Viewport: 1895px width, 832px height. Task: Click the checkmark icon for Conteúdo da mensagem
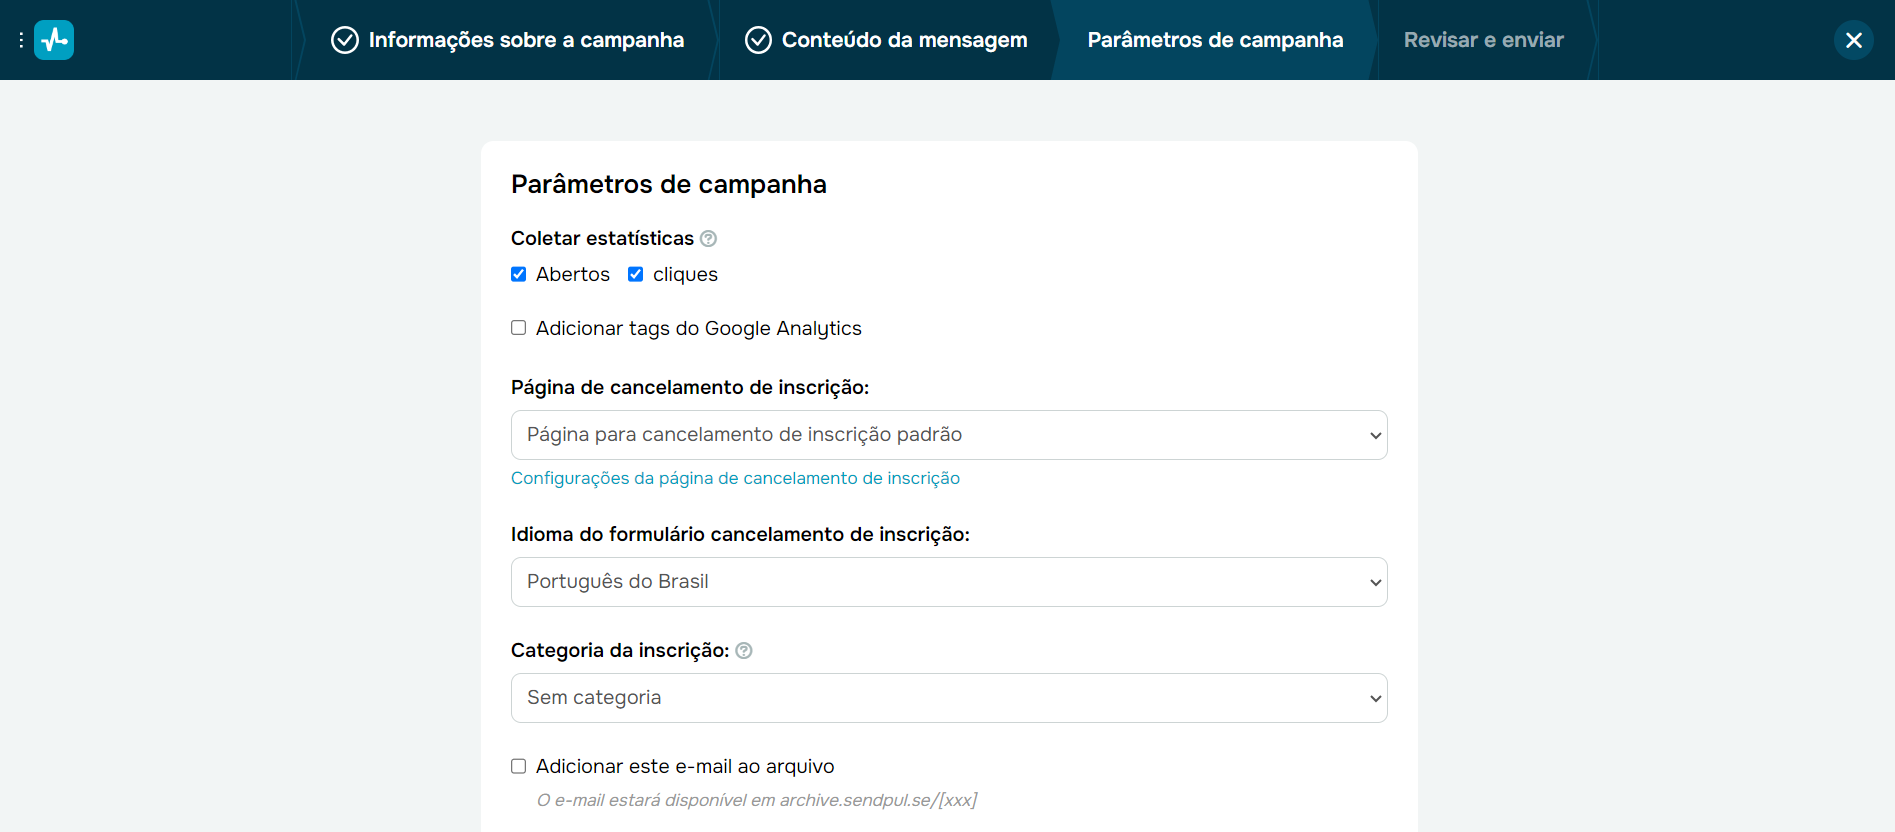click(x=758, y=40)
